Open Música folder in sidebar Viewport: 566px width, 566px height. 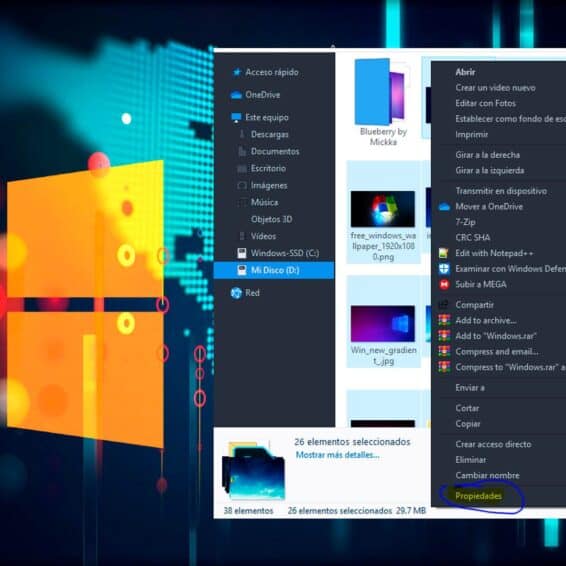click(x=264, y=203)
